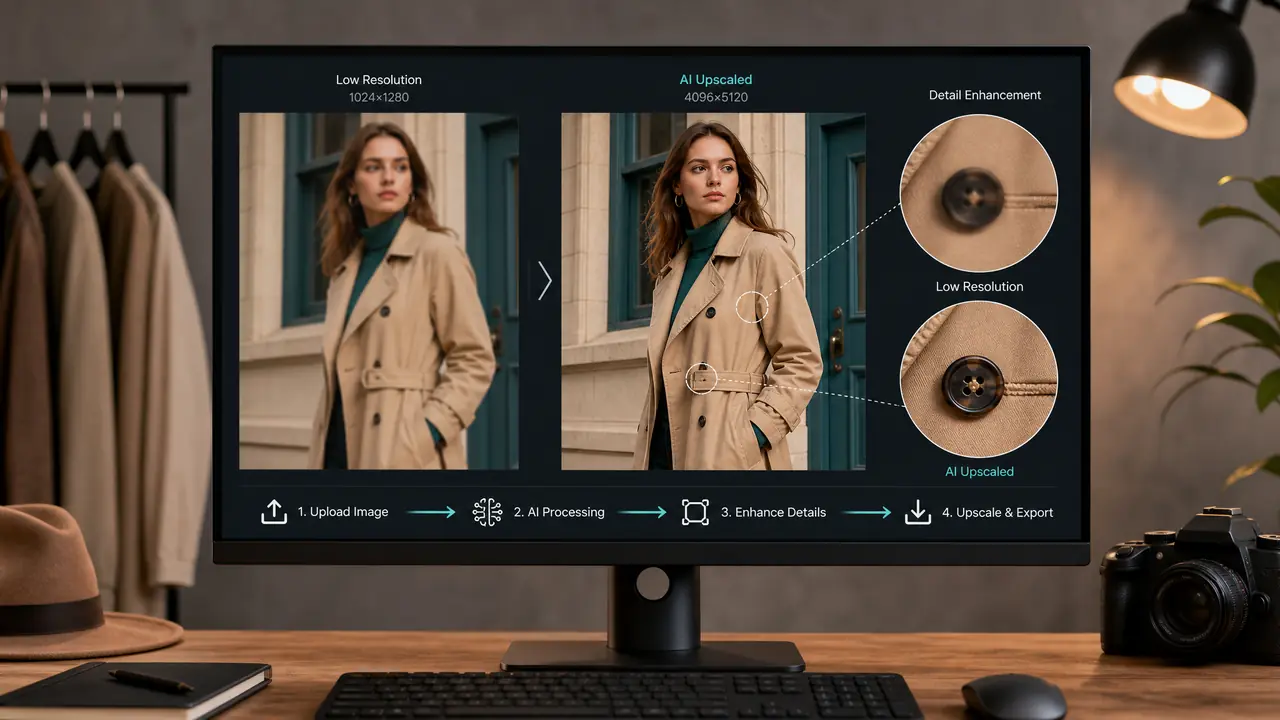Click the 'AI Upscaled' heading above the photo
Screen dimensions: 1280x720
[x=715, y=80]
